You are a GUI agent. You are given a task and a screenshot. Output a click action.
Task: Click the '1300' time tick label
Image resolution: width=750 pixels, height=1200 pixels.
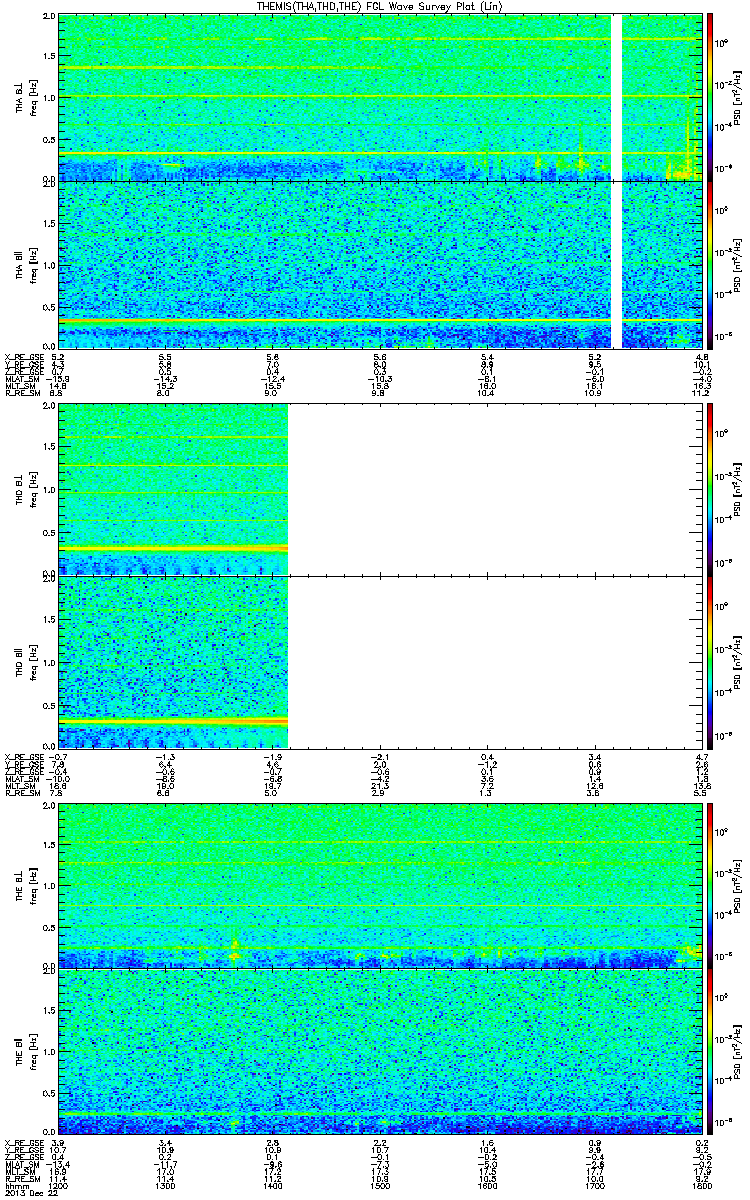[166, 1186]
